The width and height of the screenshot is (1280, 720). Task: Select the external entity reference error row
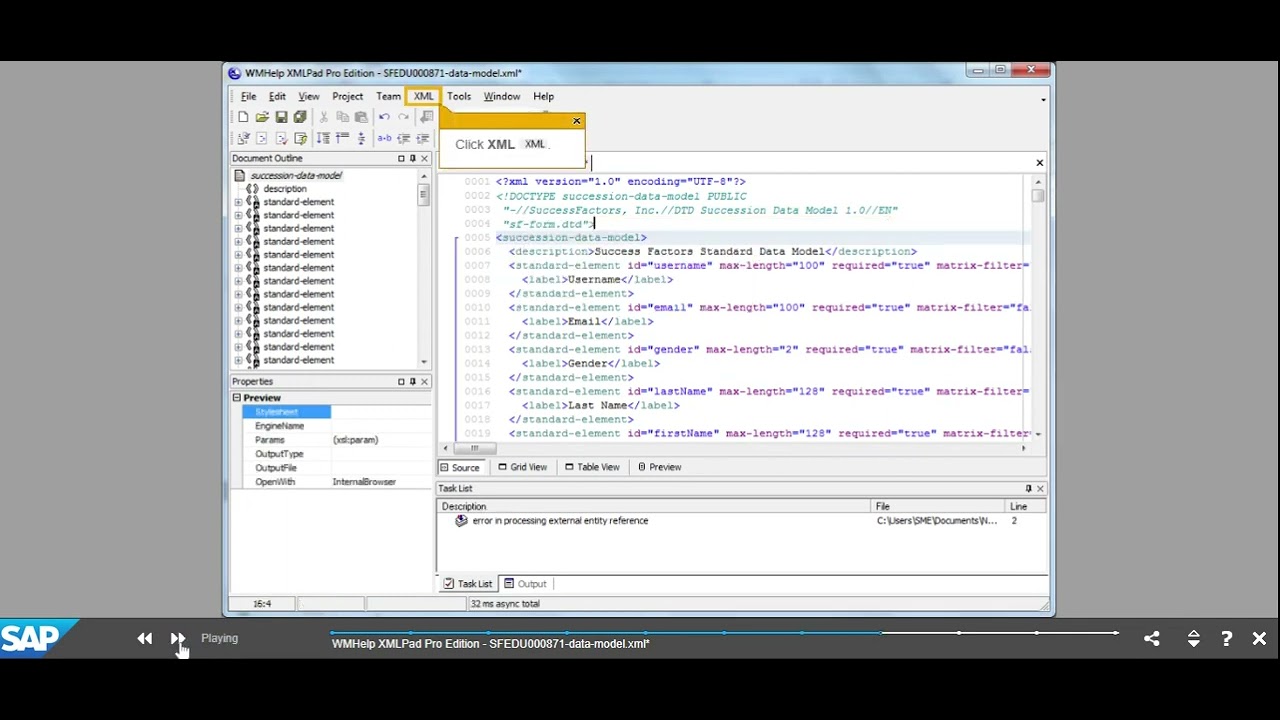(742, 521)
